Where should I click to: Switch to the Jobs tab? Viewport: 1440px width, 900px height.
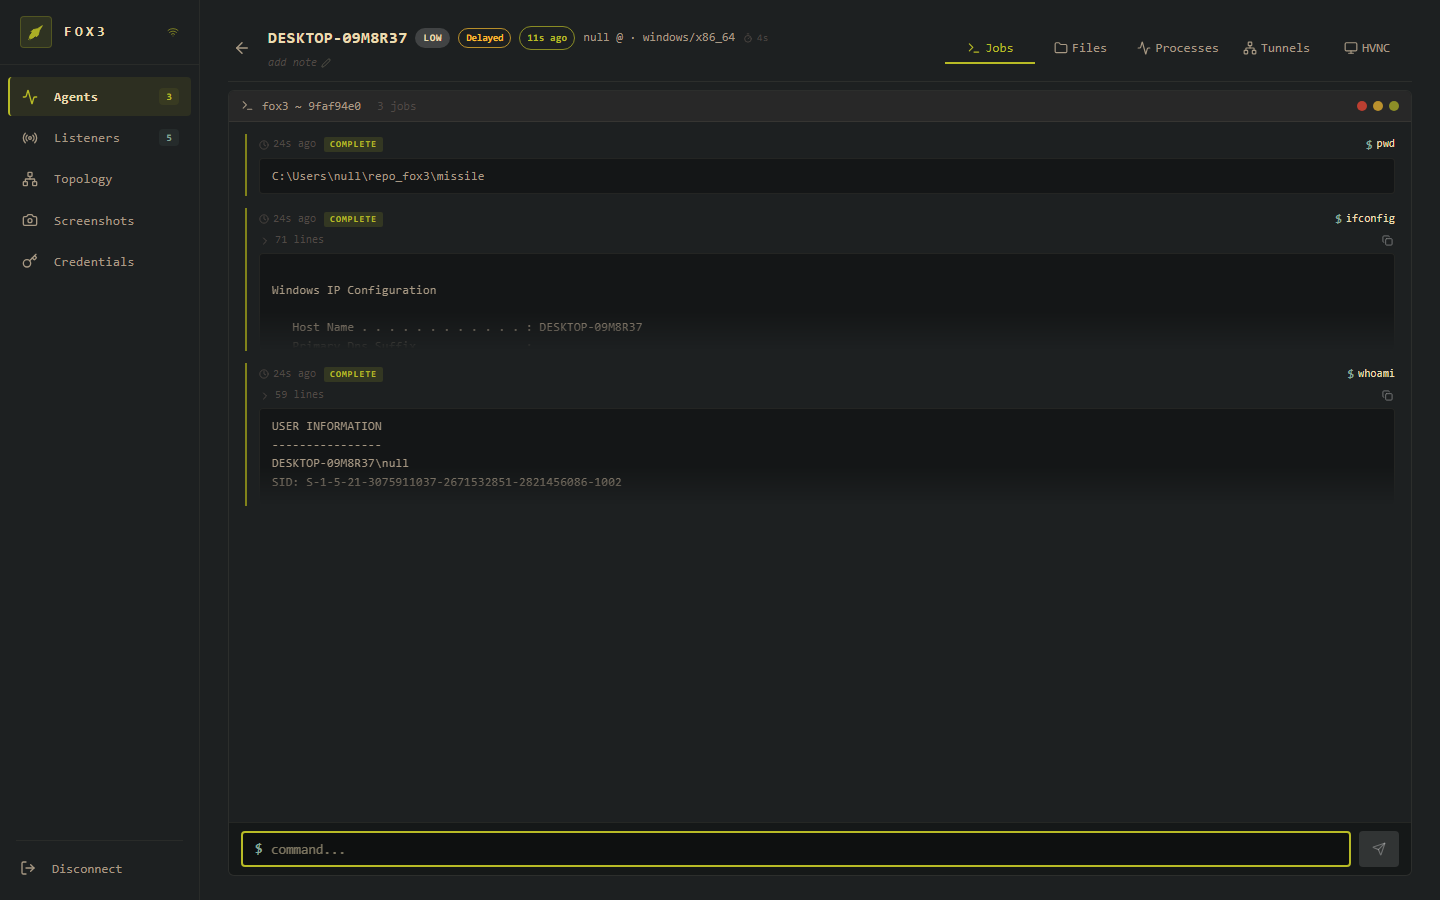pos(990,48)
